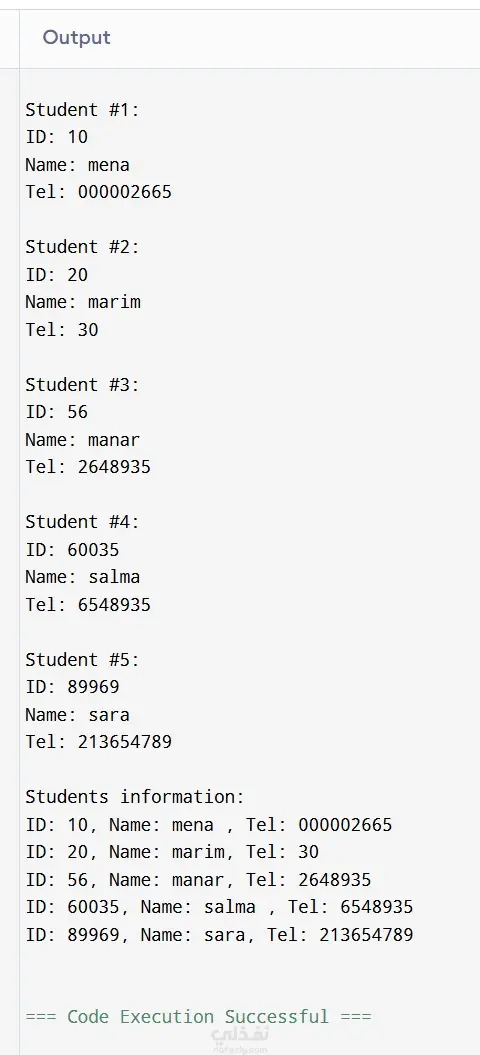The width and height of the screenshot is (480, 1055).
Task: Click the "Name: manar" output line
Action: click(x=83, y=440)
